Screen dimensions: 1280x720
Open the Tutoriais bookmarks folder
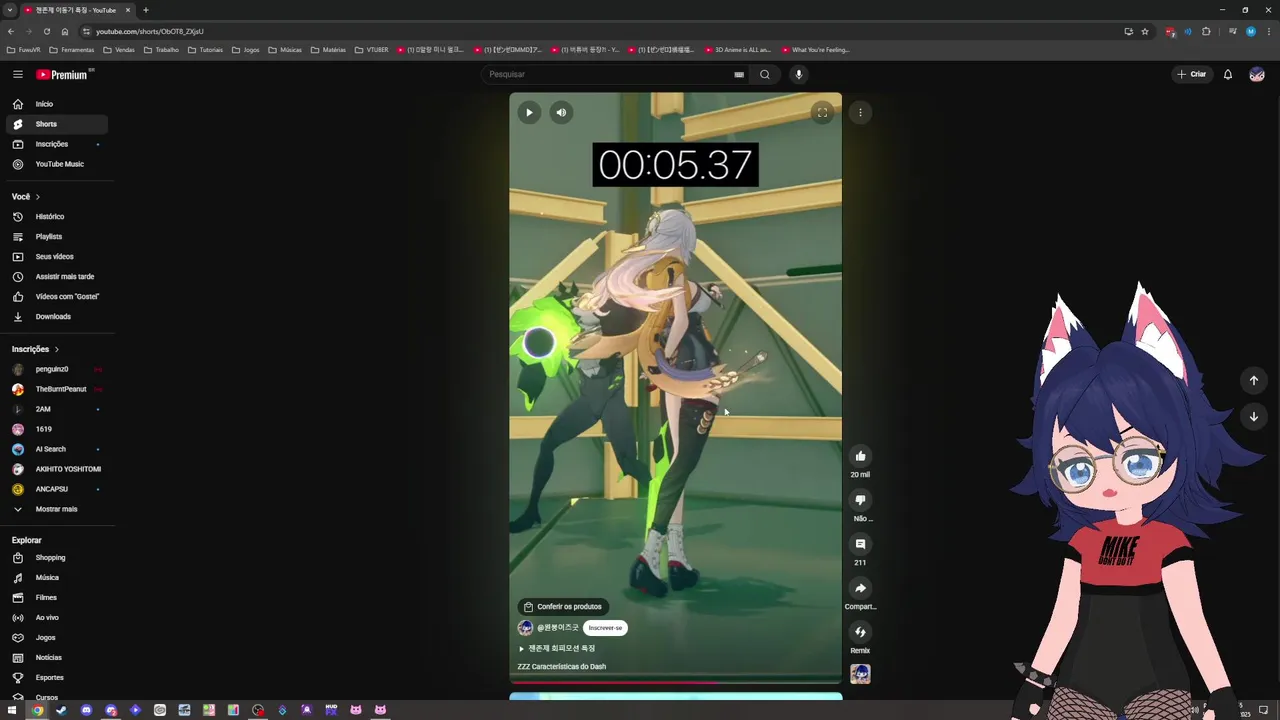point(205,49)
